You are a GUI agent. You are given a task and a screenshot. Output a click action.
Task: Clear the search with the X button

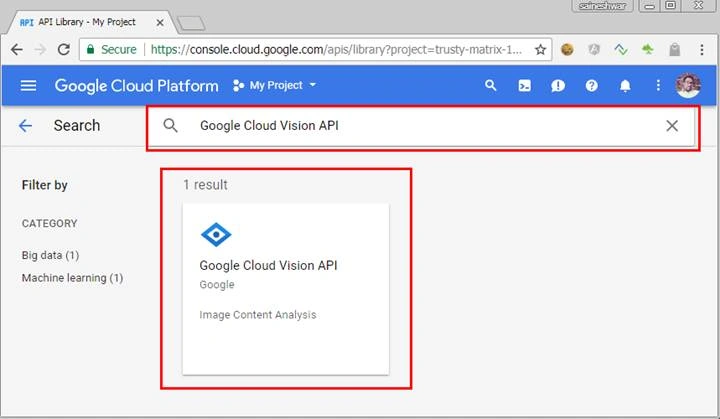pyautogui.click(x=672, y=125)
